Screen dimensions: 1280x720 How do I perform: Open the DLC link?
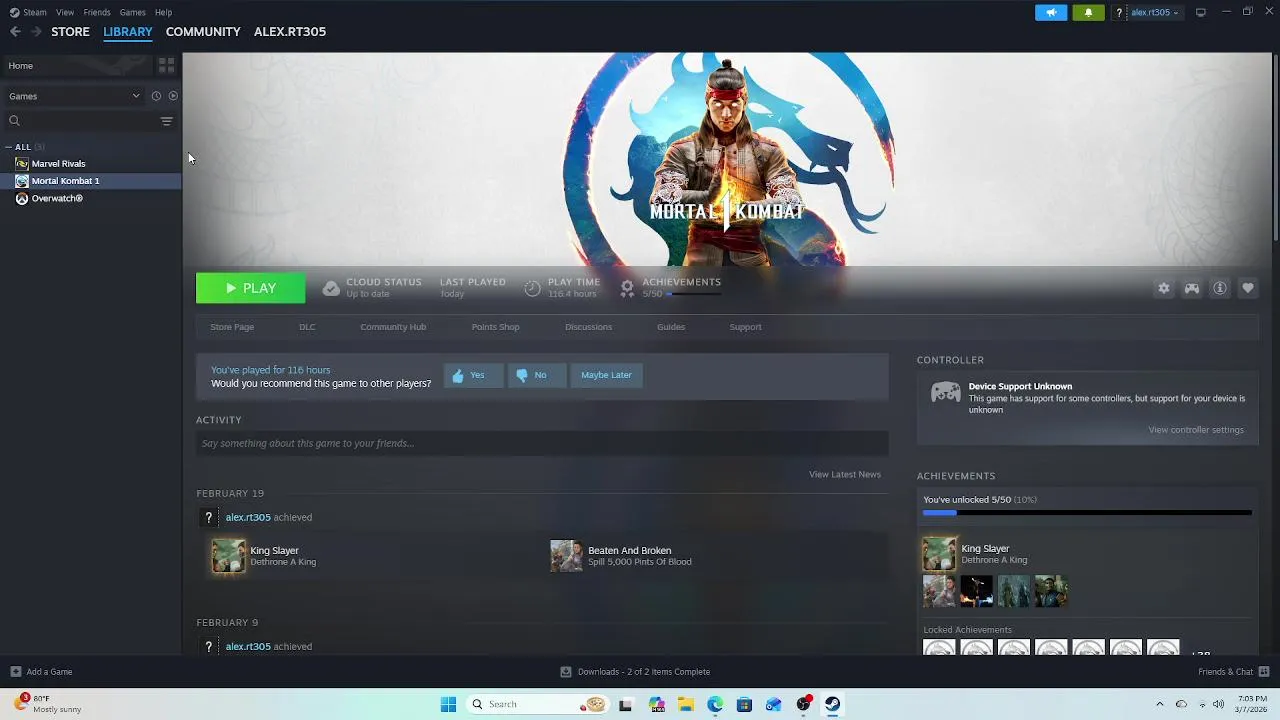pos(307,327)
